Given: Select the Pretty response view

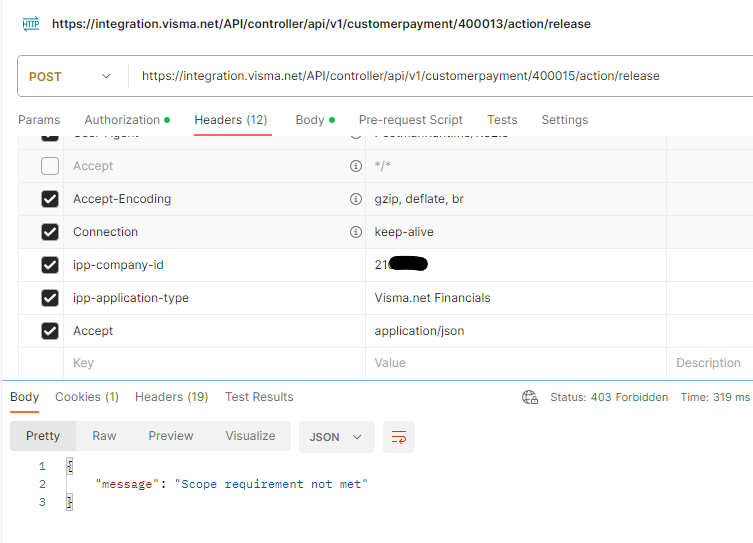Looking at the screenshot, I should pos(43,436).
